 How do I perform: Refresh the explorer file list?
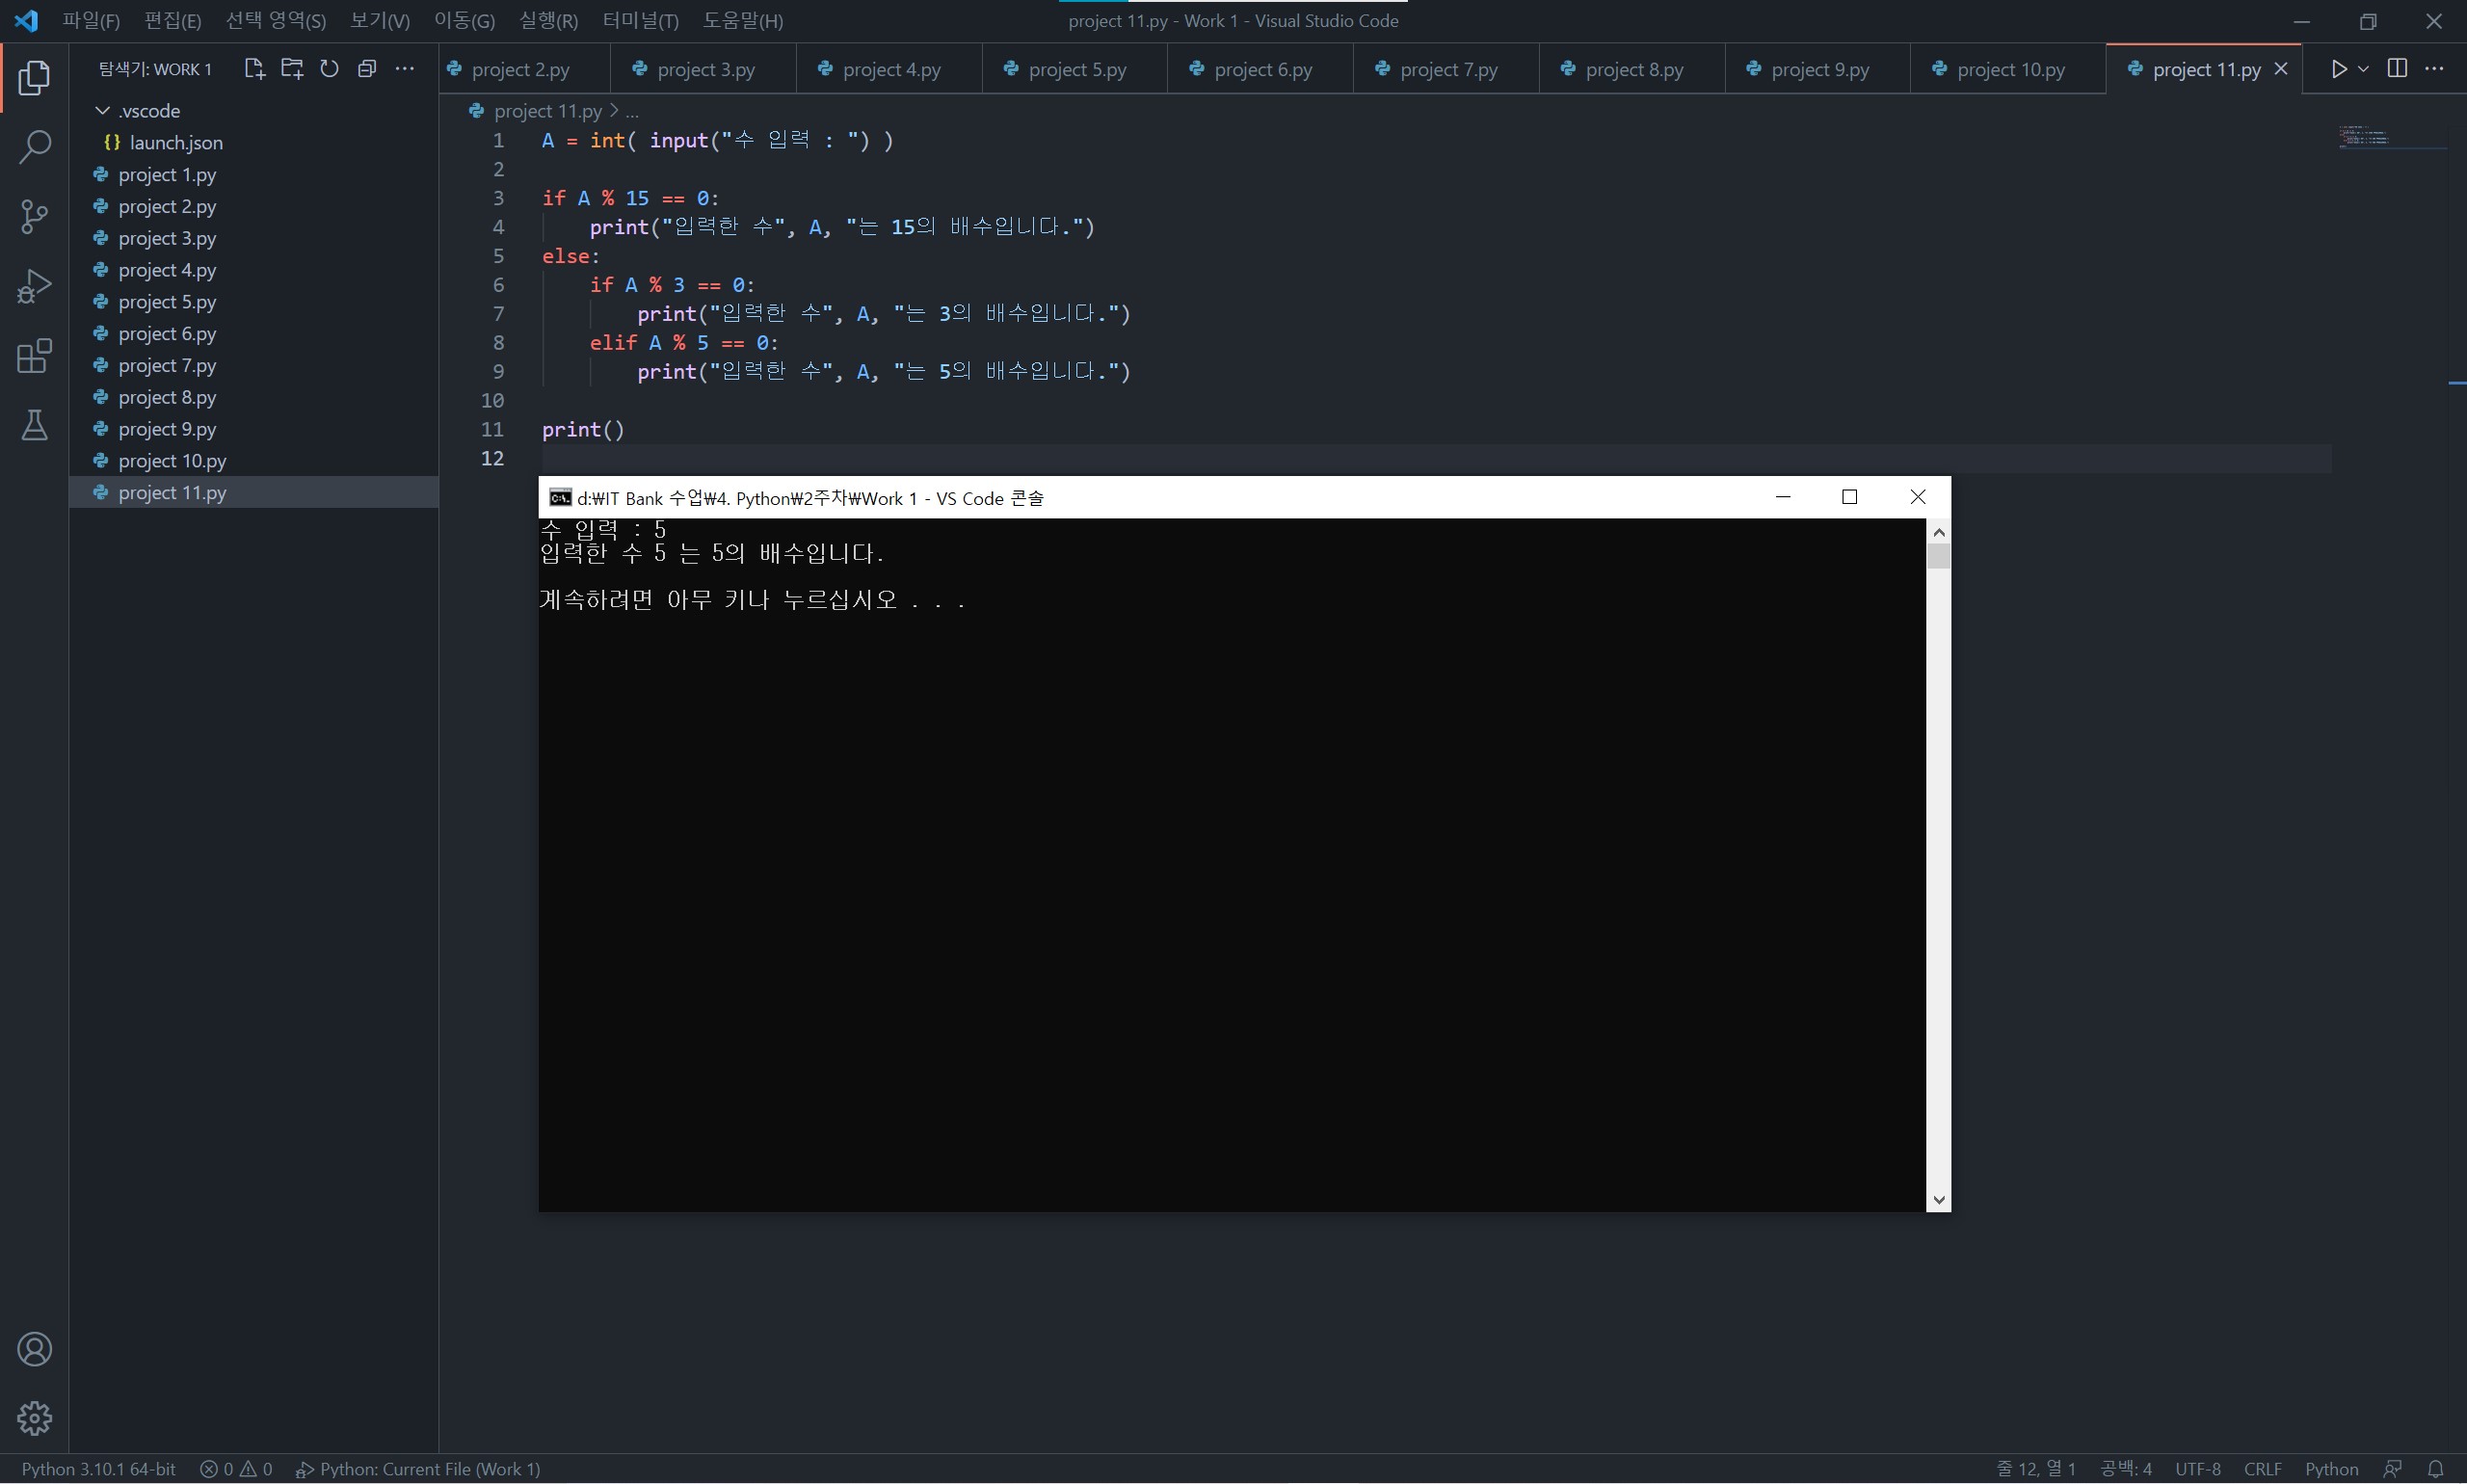pos(329,69)
